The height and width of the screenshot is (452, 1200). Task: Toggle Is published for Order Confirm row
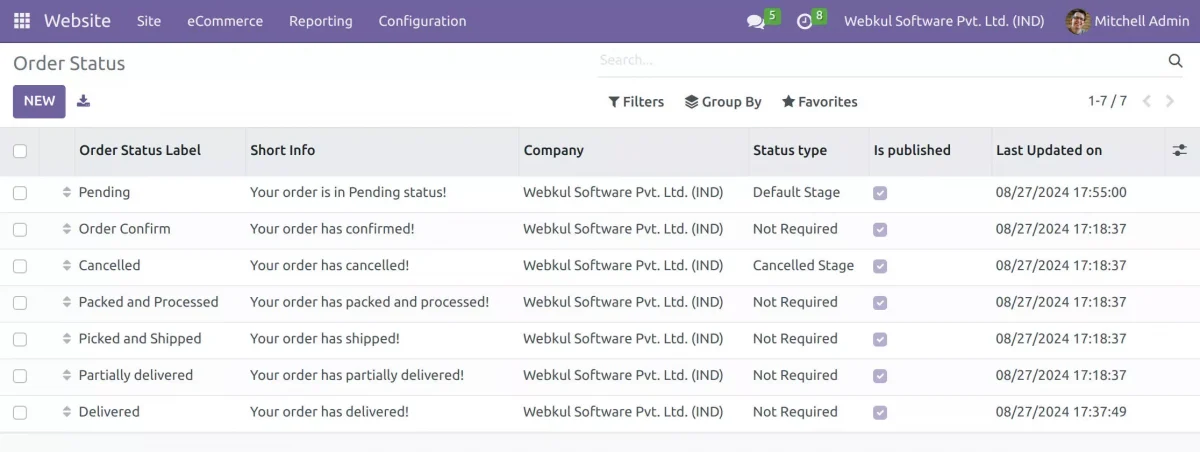[880, 229]
